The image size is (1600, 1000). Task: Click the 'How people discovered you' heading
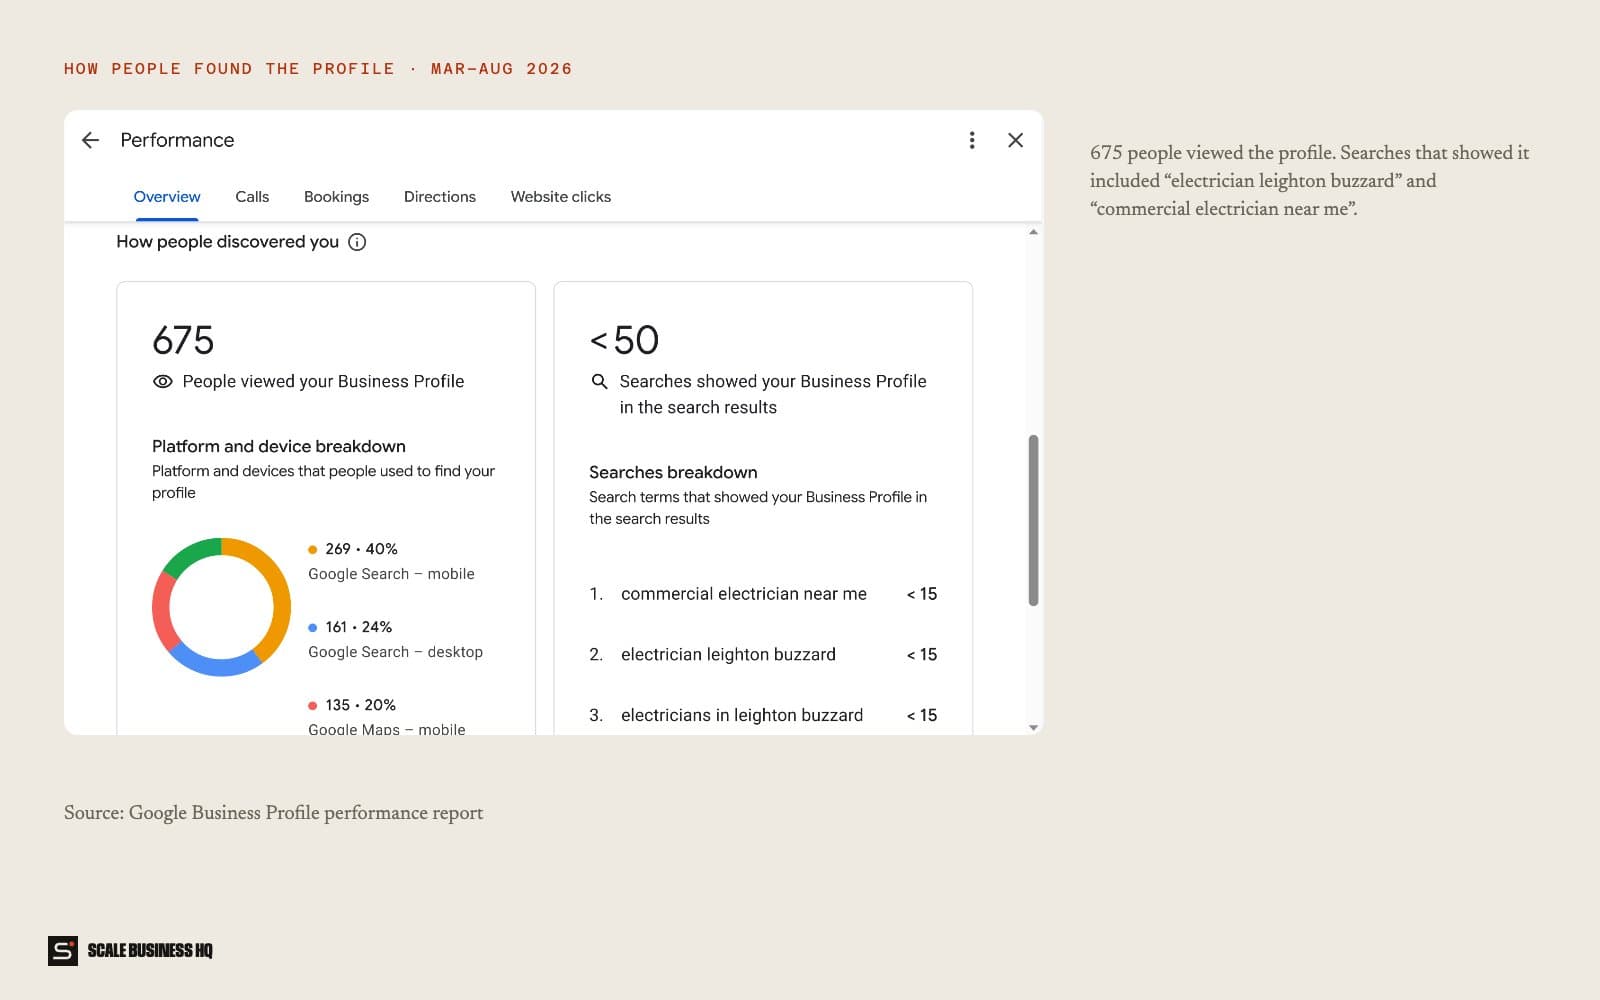(227, 242)
